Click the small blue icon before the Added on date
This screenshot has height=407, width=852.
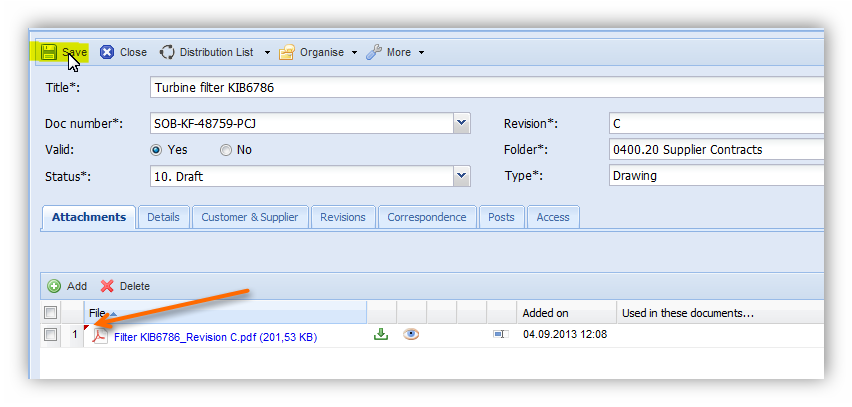point(500,335)
